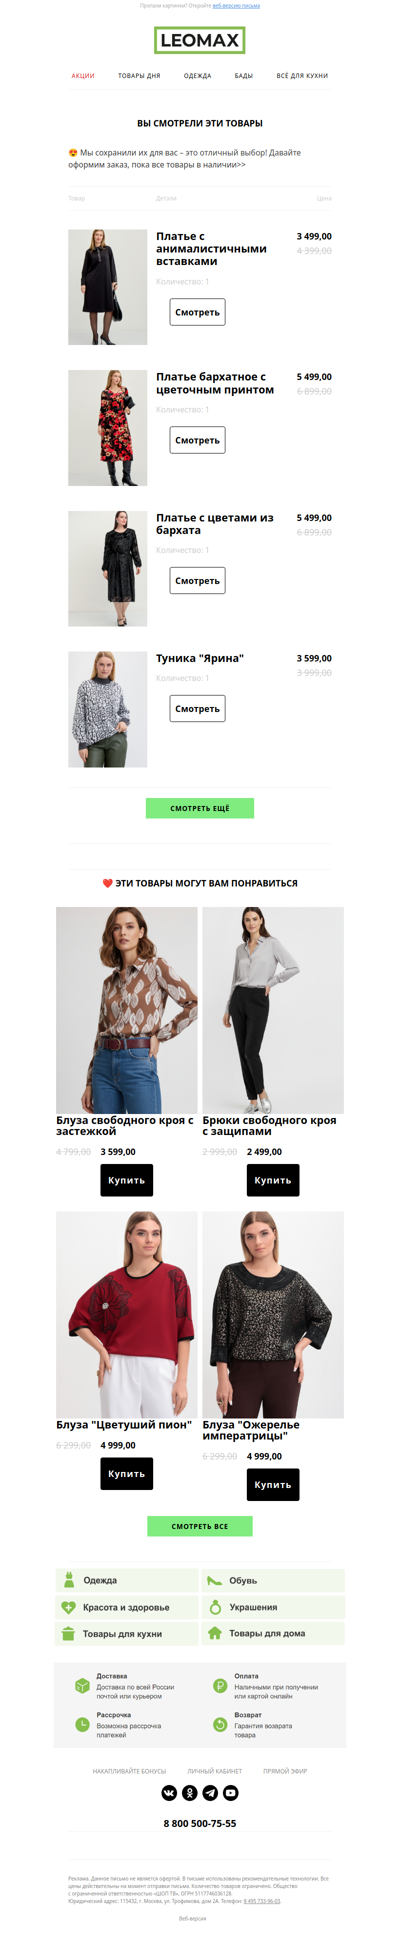The width and height of the screenshot is (400, 1943).
Task: Open the VK social icon
Action: click(x=169, y=1792)
